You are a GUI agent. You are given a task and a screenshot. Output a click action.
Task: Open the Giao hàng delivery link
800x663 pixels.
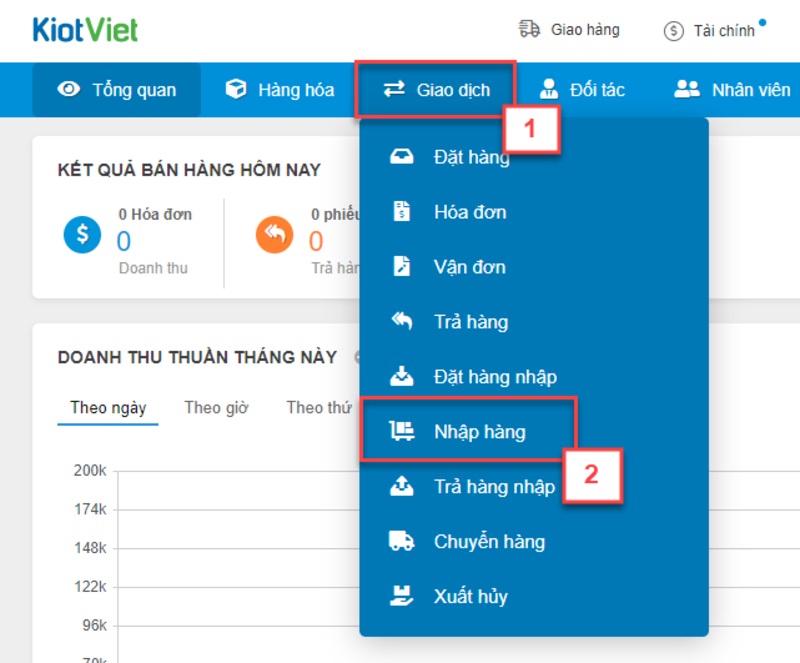point(569,30)
